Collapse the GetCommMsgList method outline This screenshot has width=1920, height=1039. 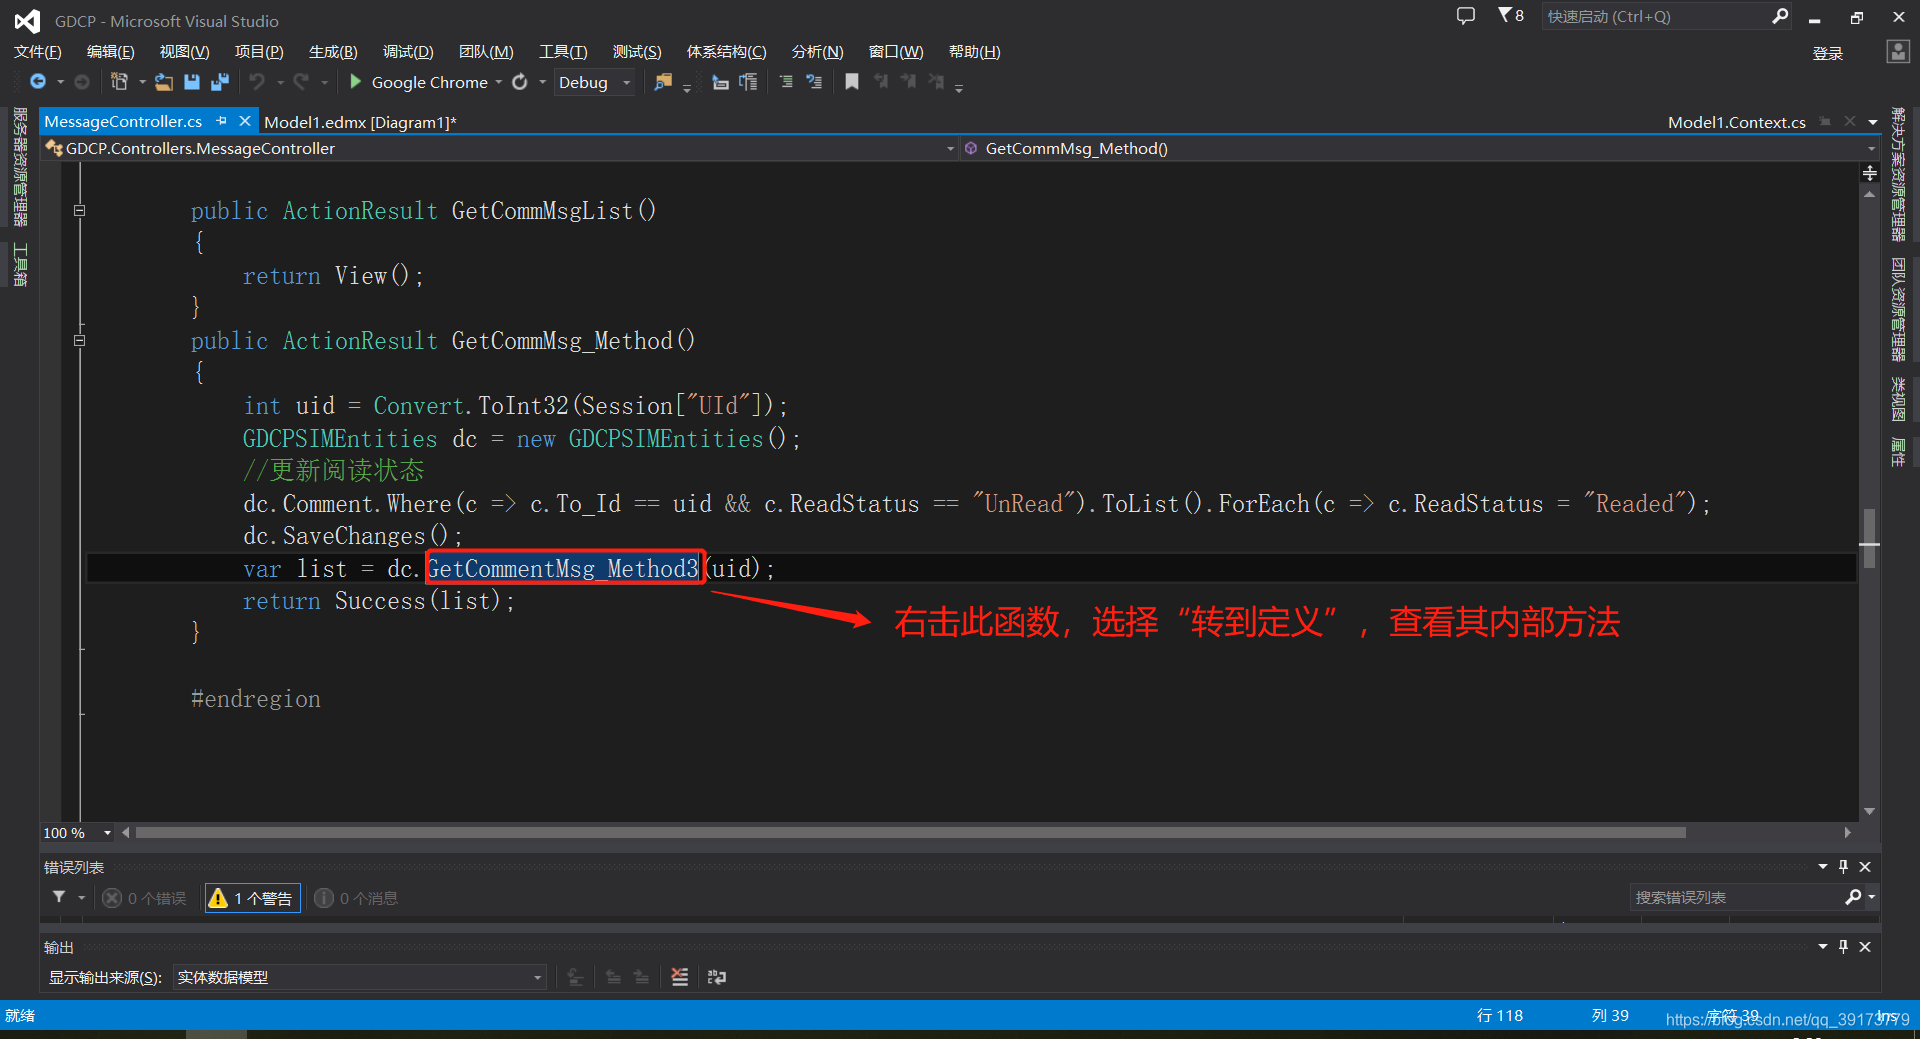click(79, 210)
